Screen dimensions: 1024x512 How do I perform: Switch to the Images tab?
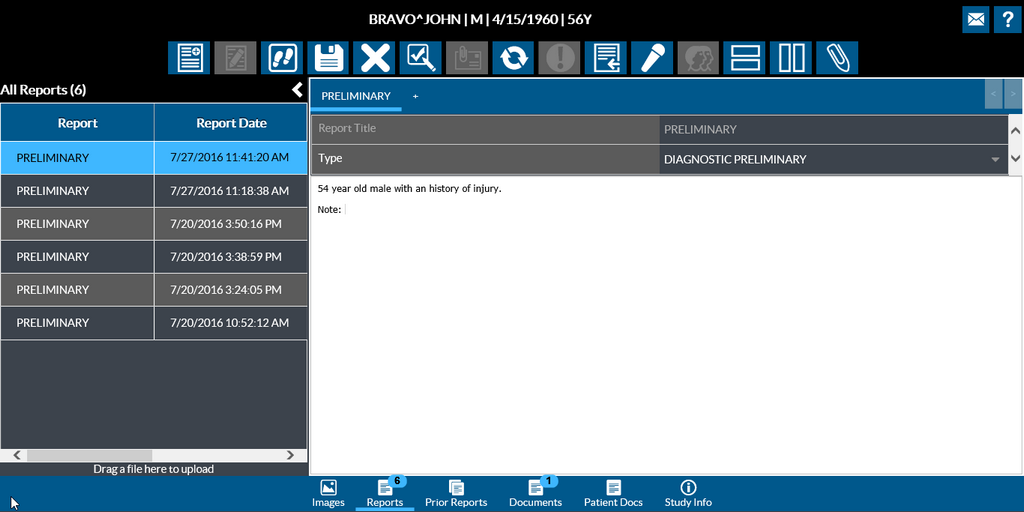328,493
